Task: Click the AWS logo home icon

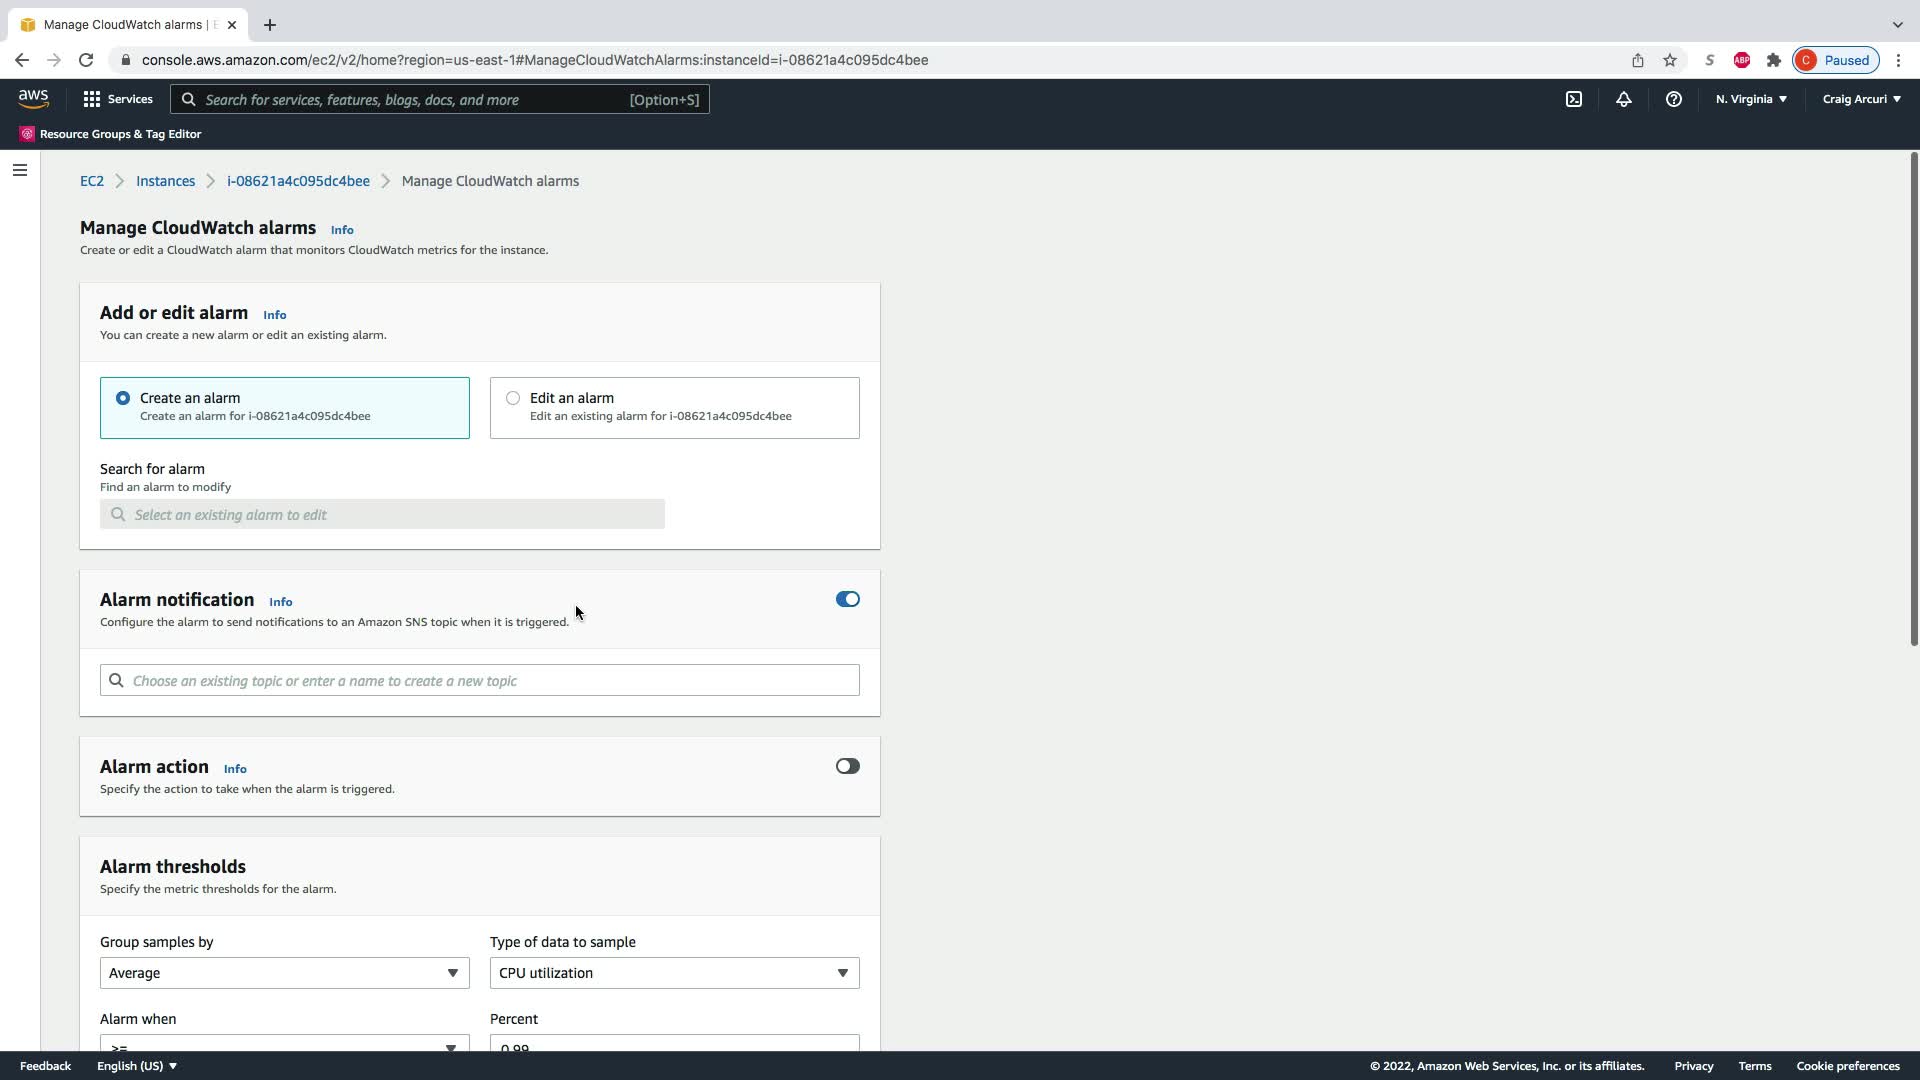Action: pos(33,98)
